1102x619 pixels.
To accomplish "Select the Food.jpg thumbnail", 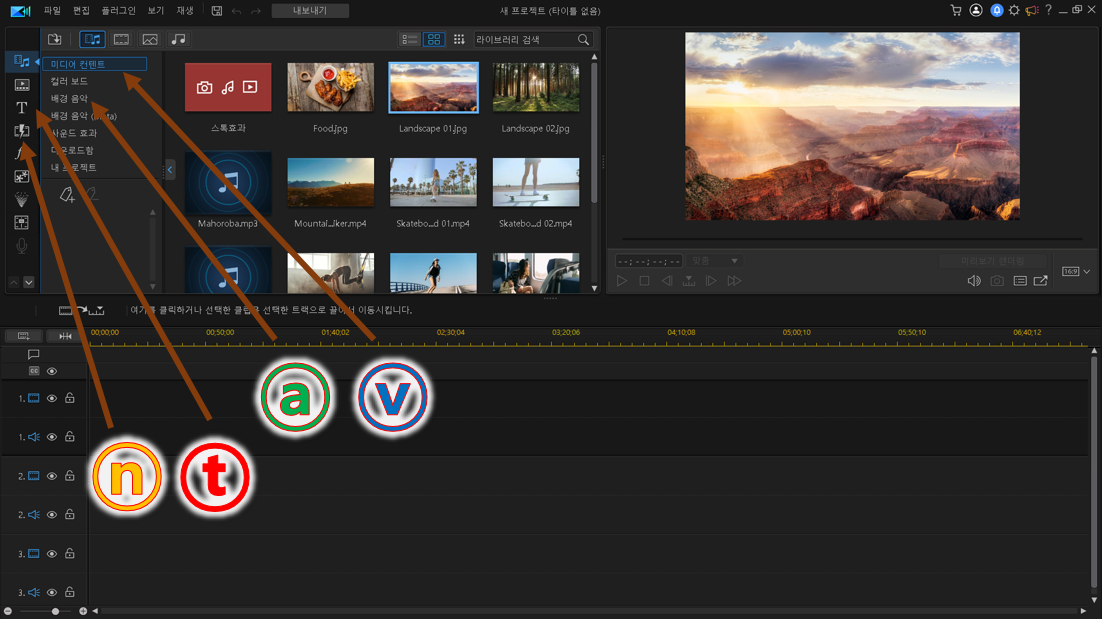I will click(330, 88).
